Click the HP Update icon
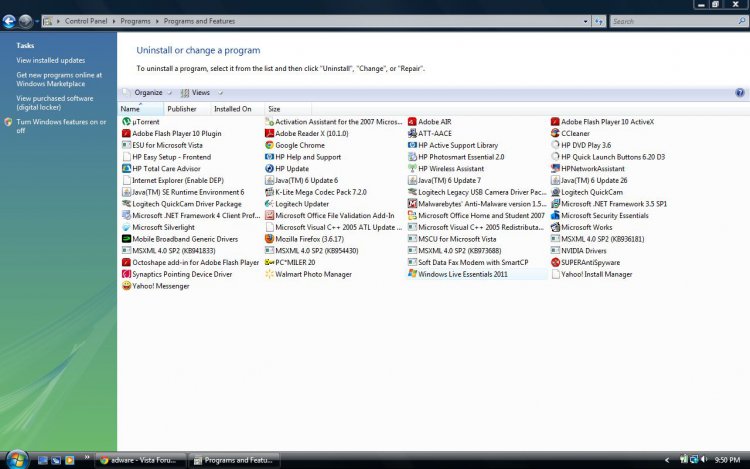750x469 pixels. [269, 169]
